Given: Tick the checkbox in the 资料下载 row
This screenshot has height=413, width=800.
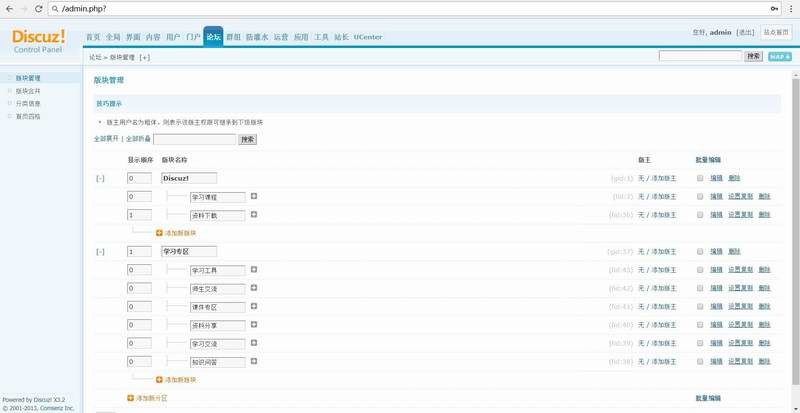Looking at the screenshot, I should (x=700, y=215).
